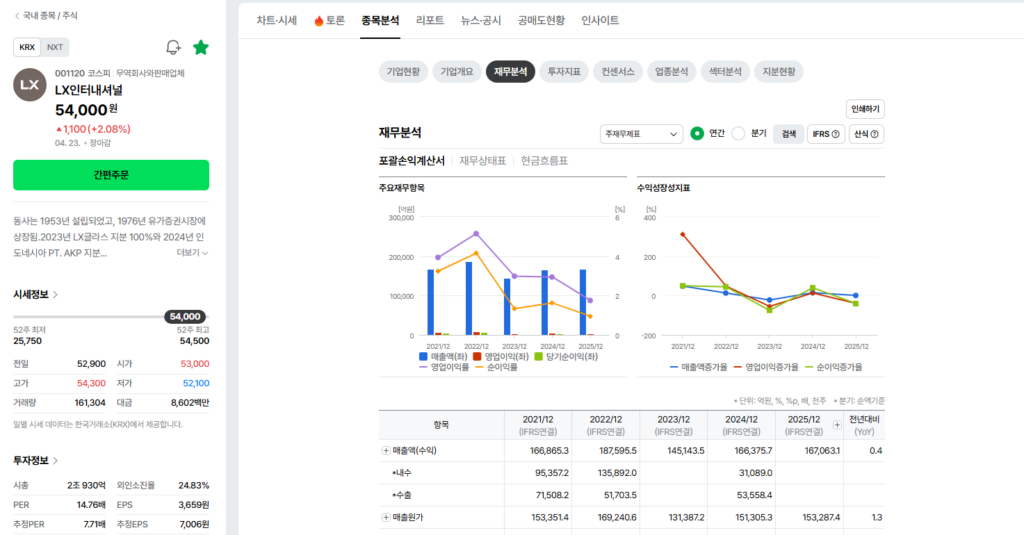Expand the 매출액(수익) row
Screen dimensions: 1024x535
pyautogui.click(x=386, y=451)
